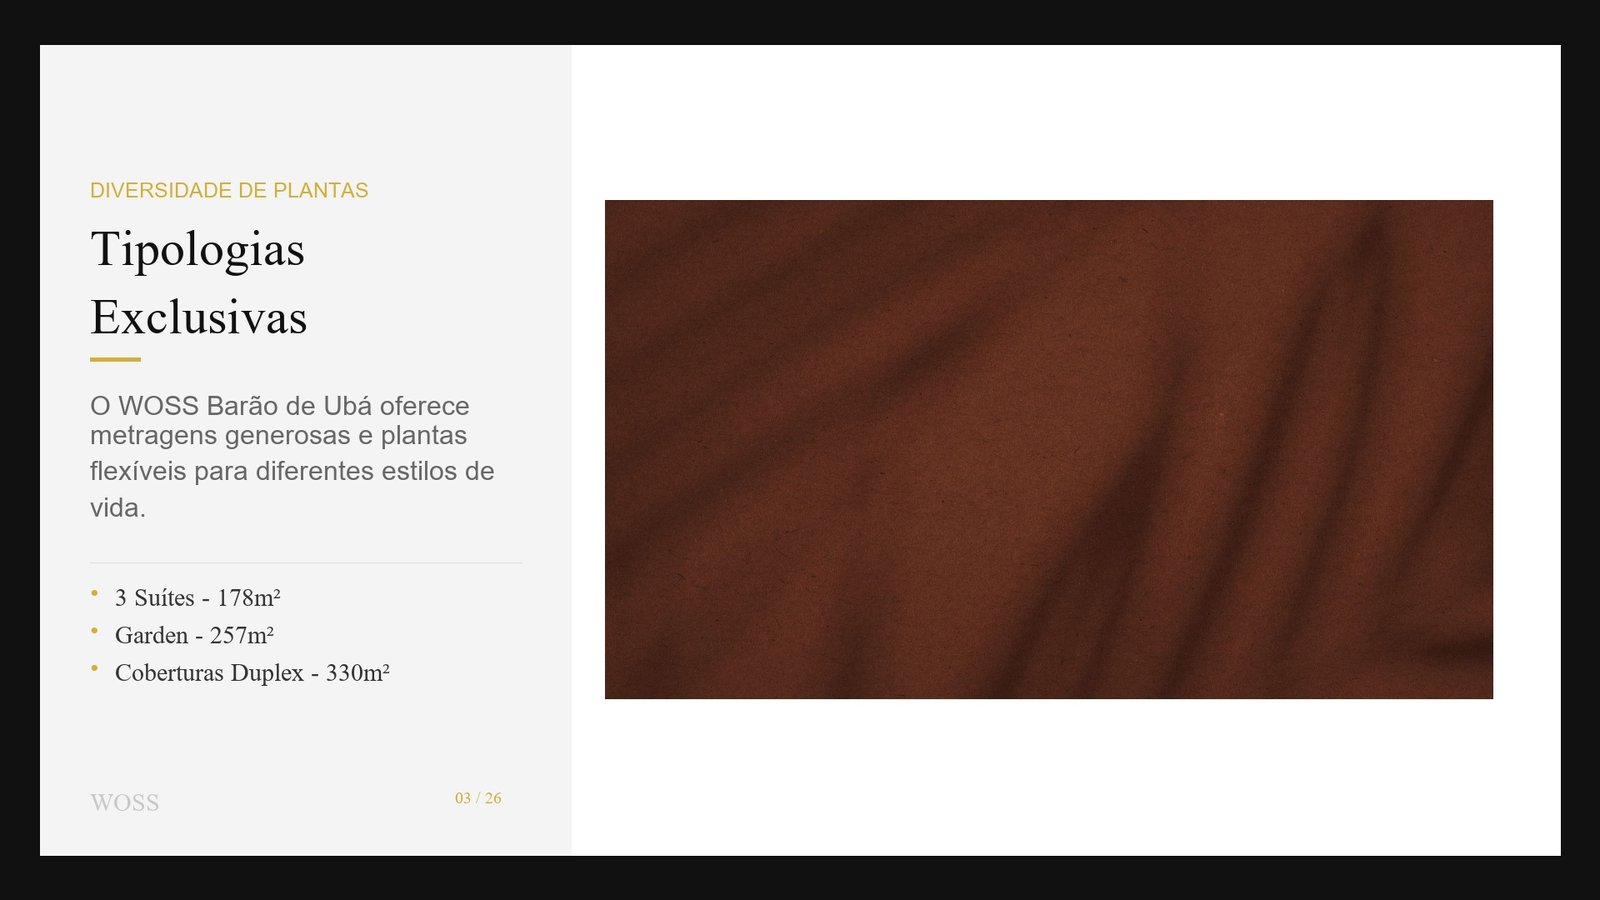Click the brown textured image
This screenshot has height=900, width=1600.
tap(1049, 449)
